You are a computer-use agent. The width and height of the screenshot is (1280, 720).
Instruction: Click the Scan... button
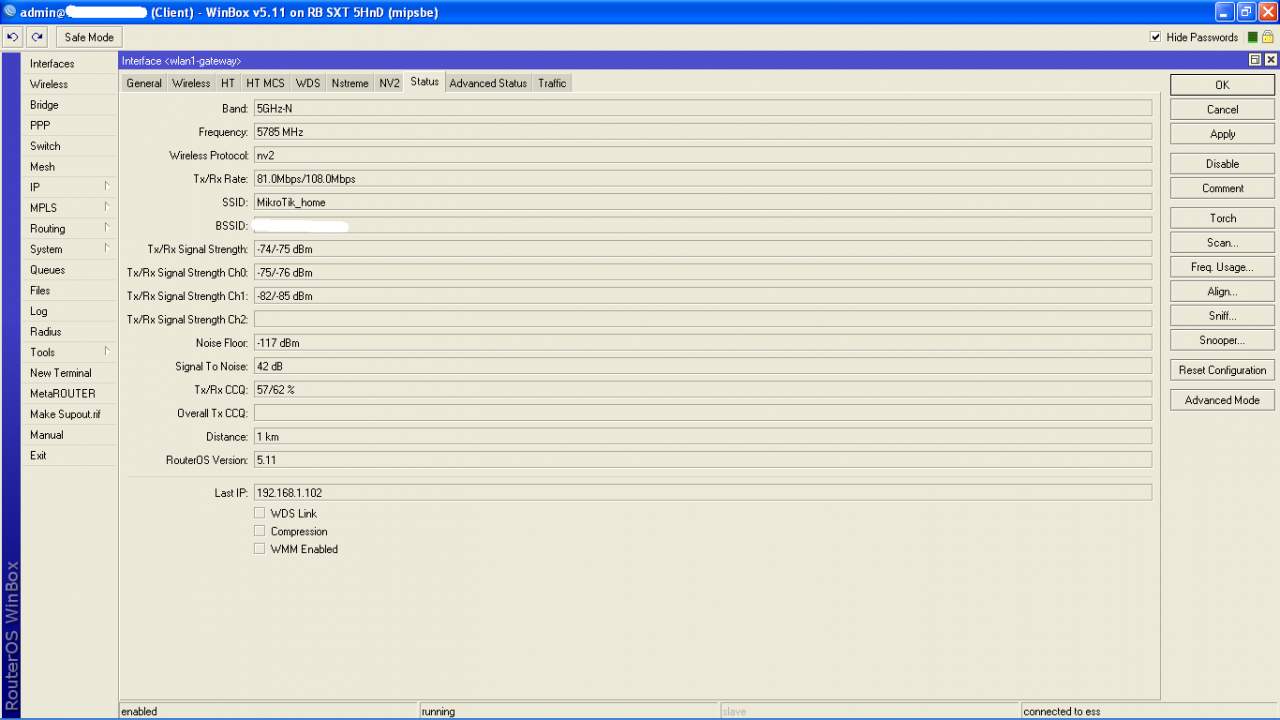tap(1222, 243)
